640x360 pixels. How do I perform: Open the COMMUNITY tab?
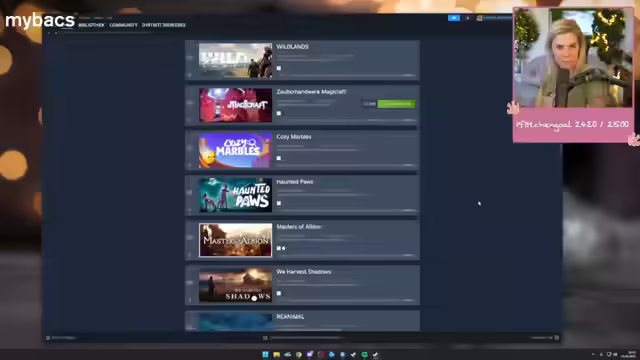click(x=123, y=25)
